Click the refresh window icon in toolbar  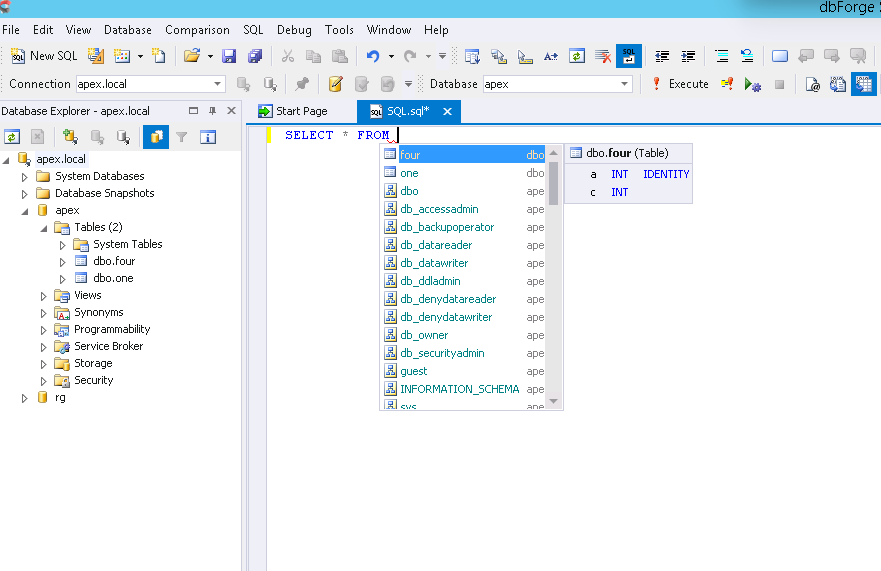[576, 56]
